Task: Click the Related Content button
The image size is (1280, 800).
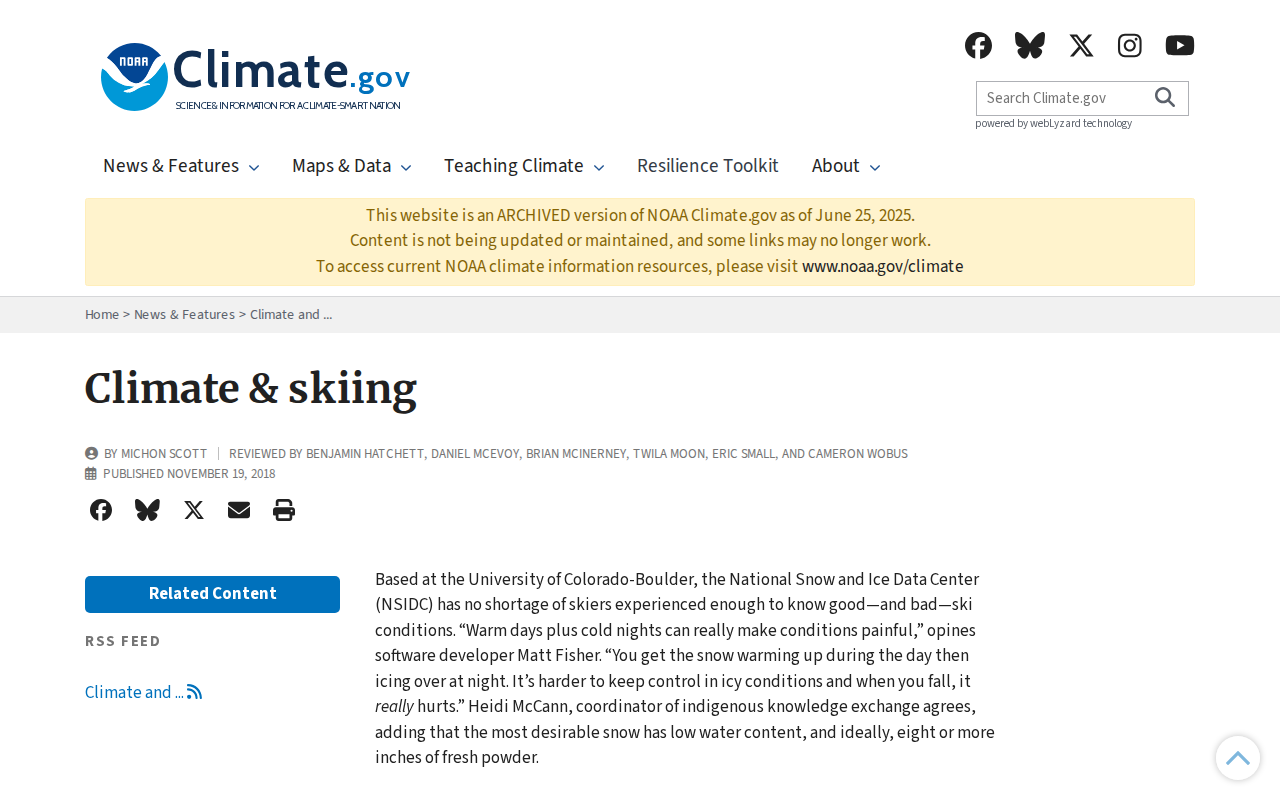Action: 212,594
